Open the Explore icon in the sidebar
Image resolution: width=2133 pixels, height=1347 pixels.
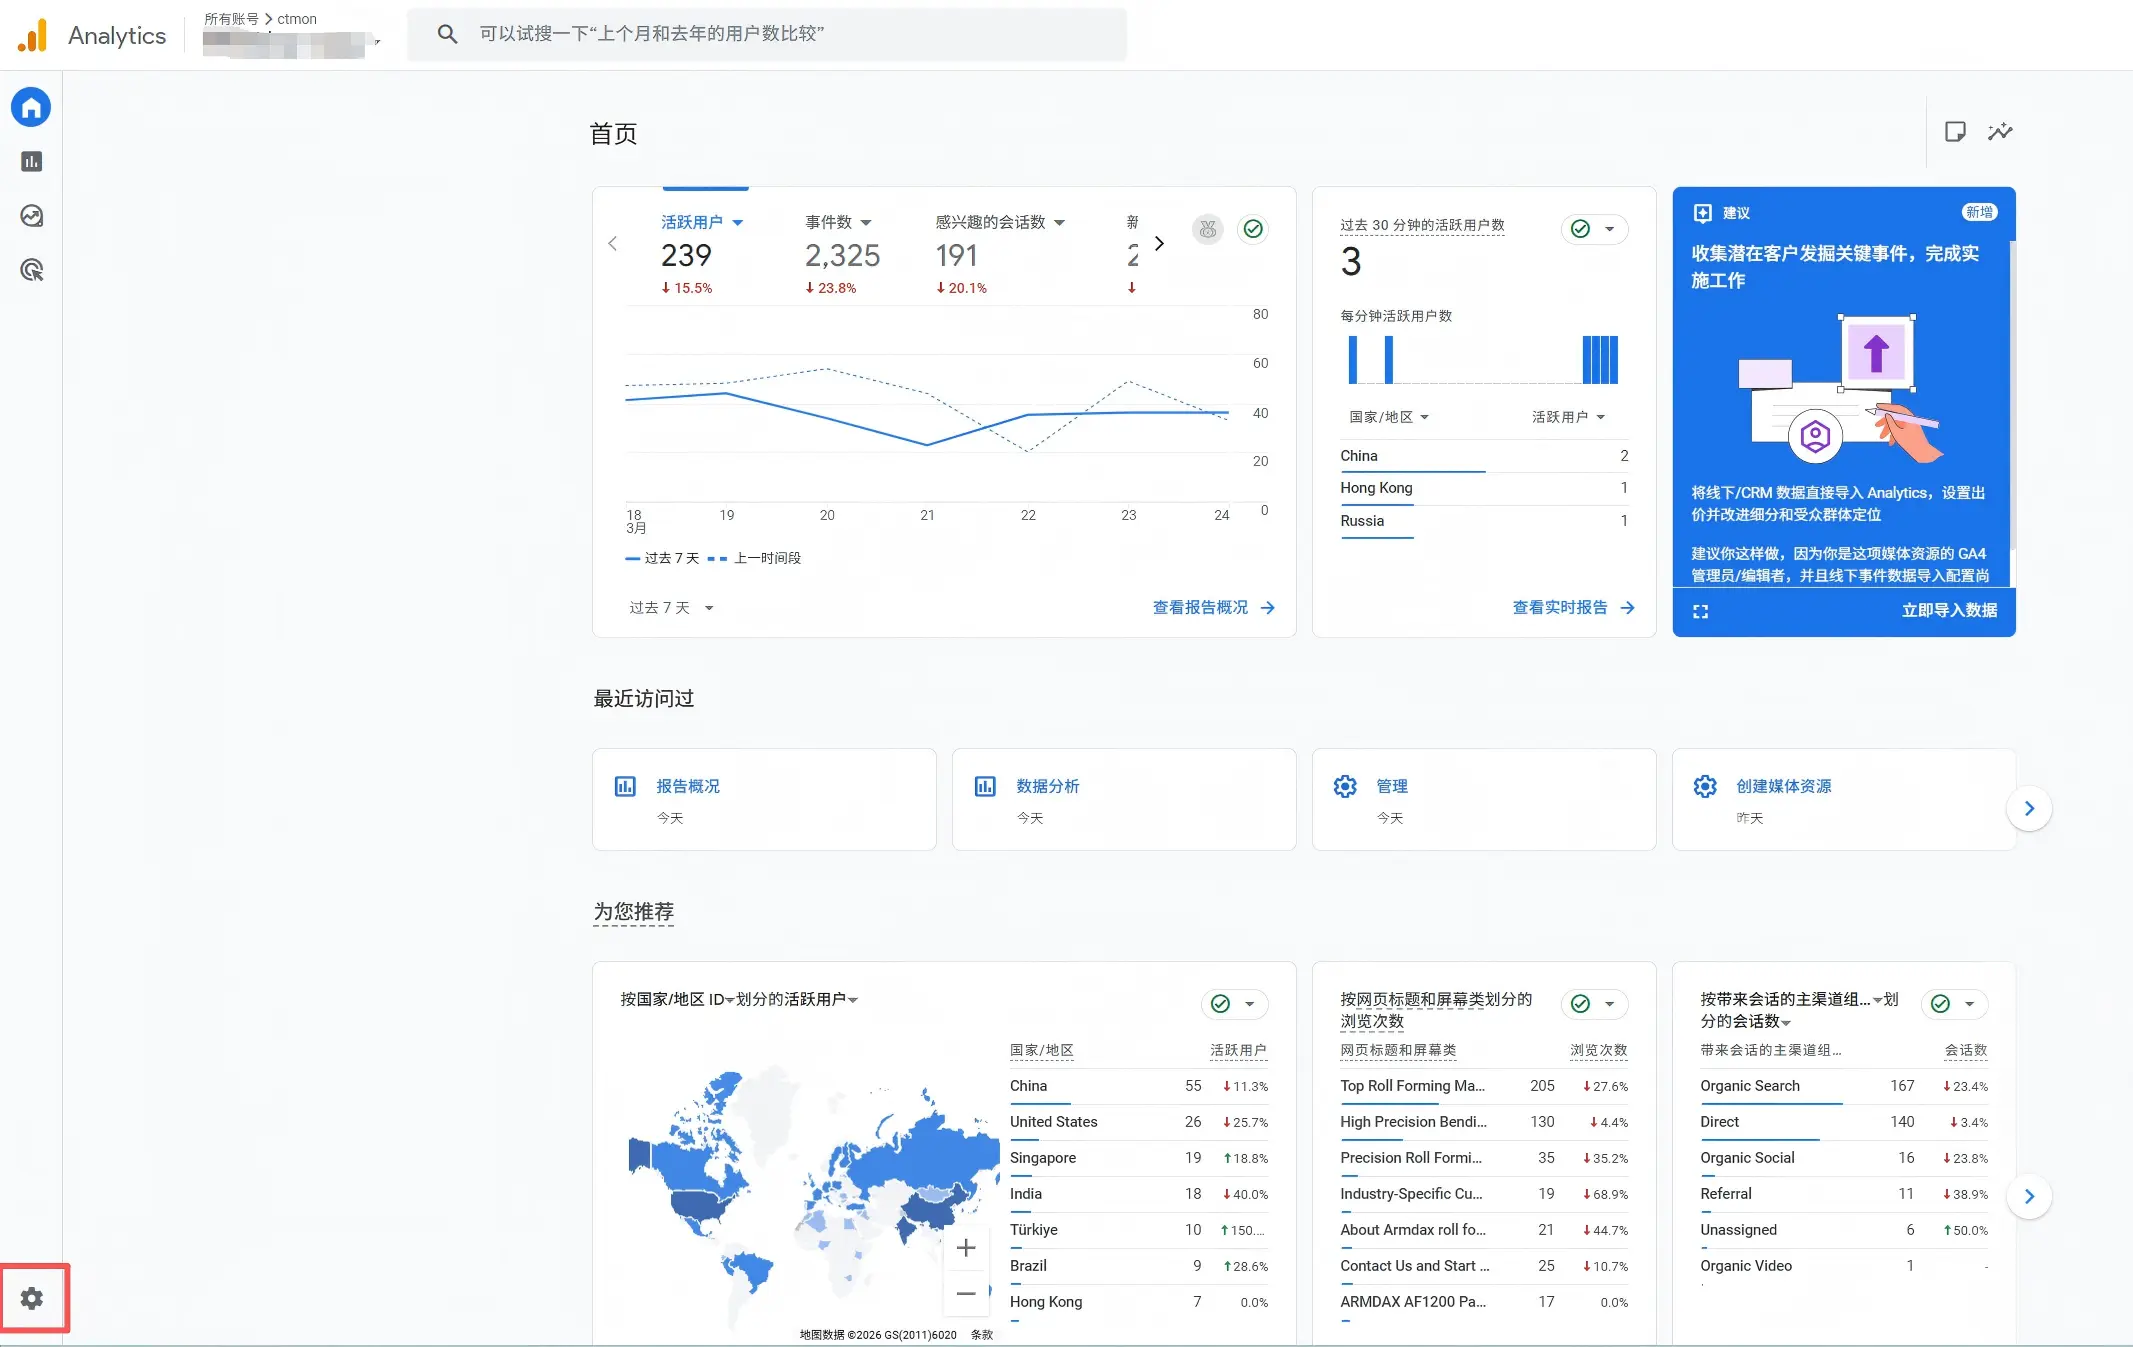point(31,215)
